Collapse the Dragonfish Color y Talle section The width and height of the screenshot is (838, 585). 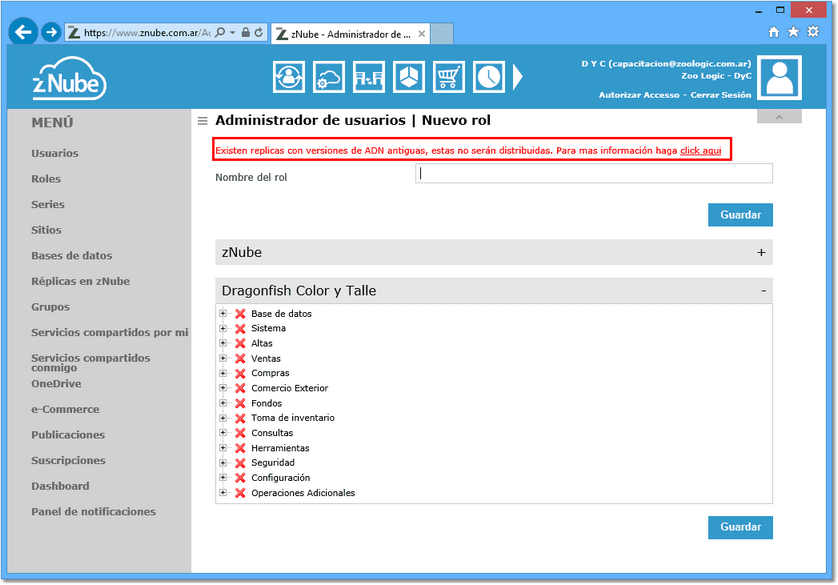[x=764, y=291]
